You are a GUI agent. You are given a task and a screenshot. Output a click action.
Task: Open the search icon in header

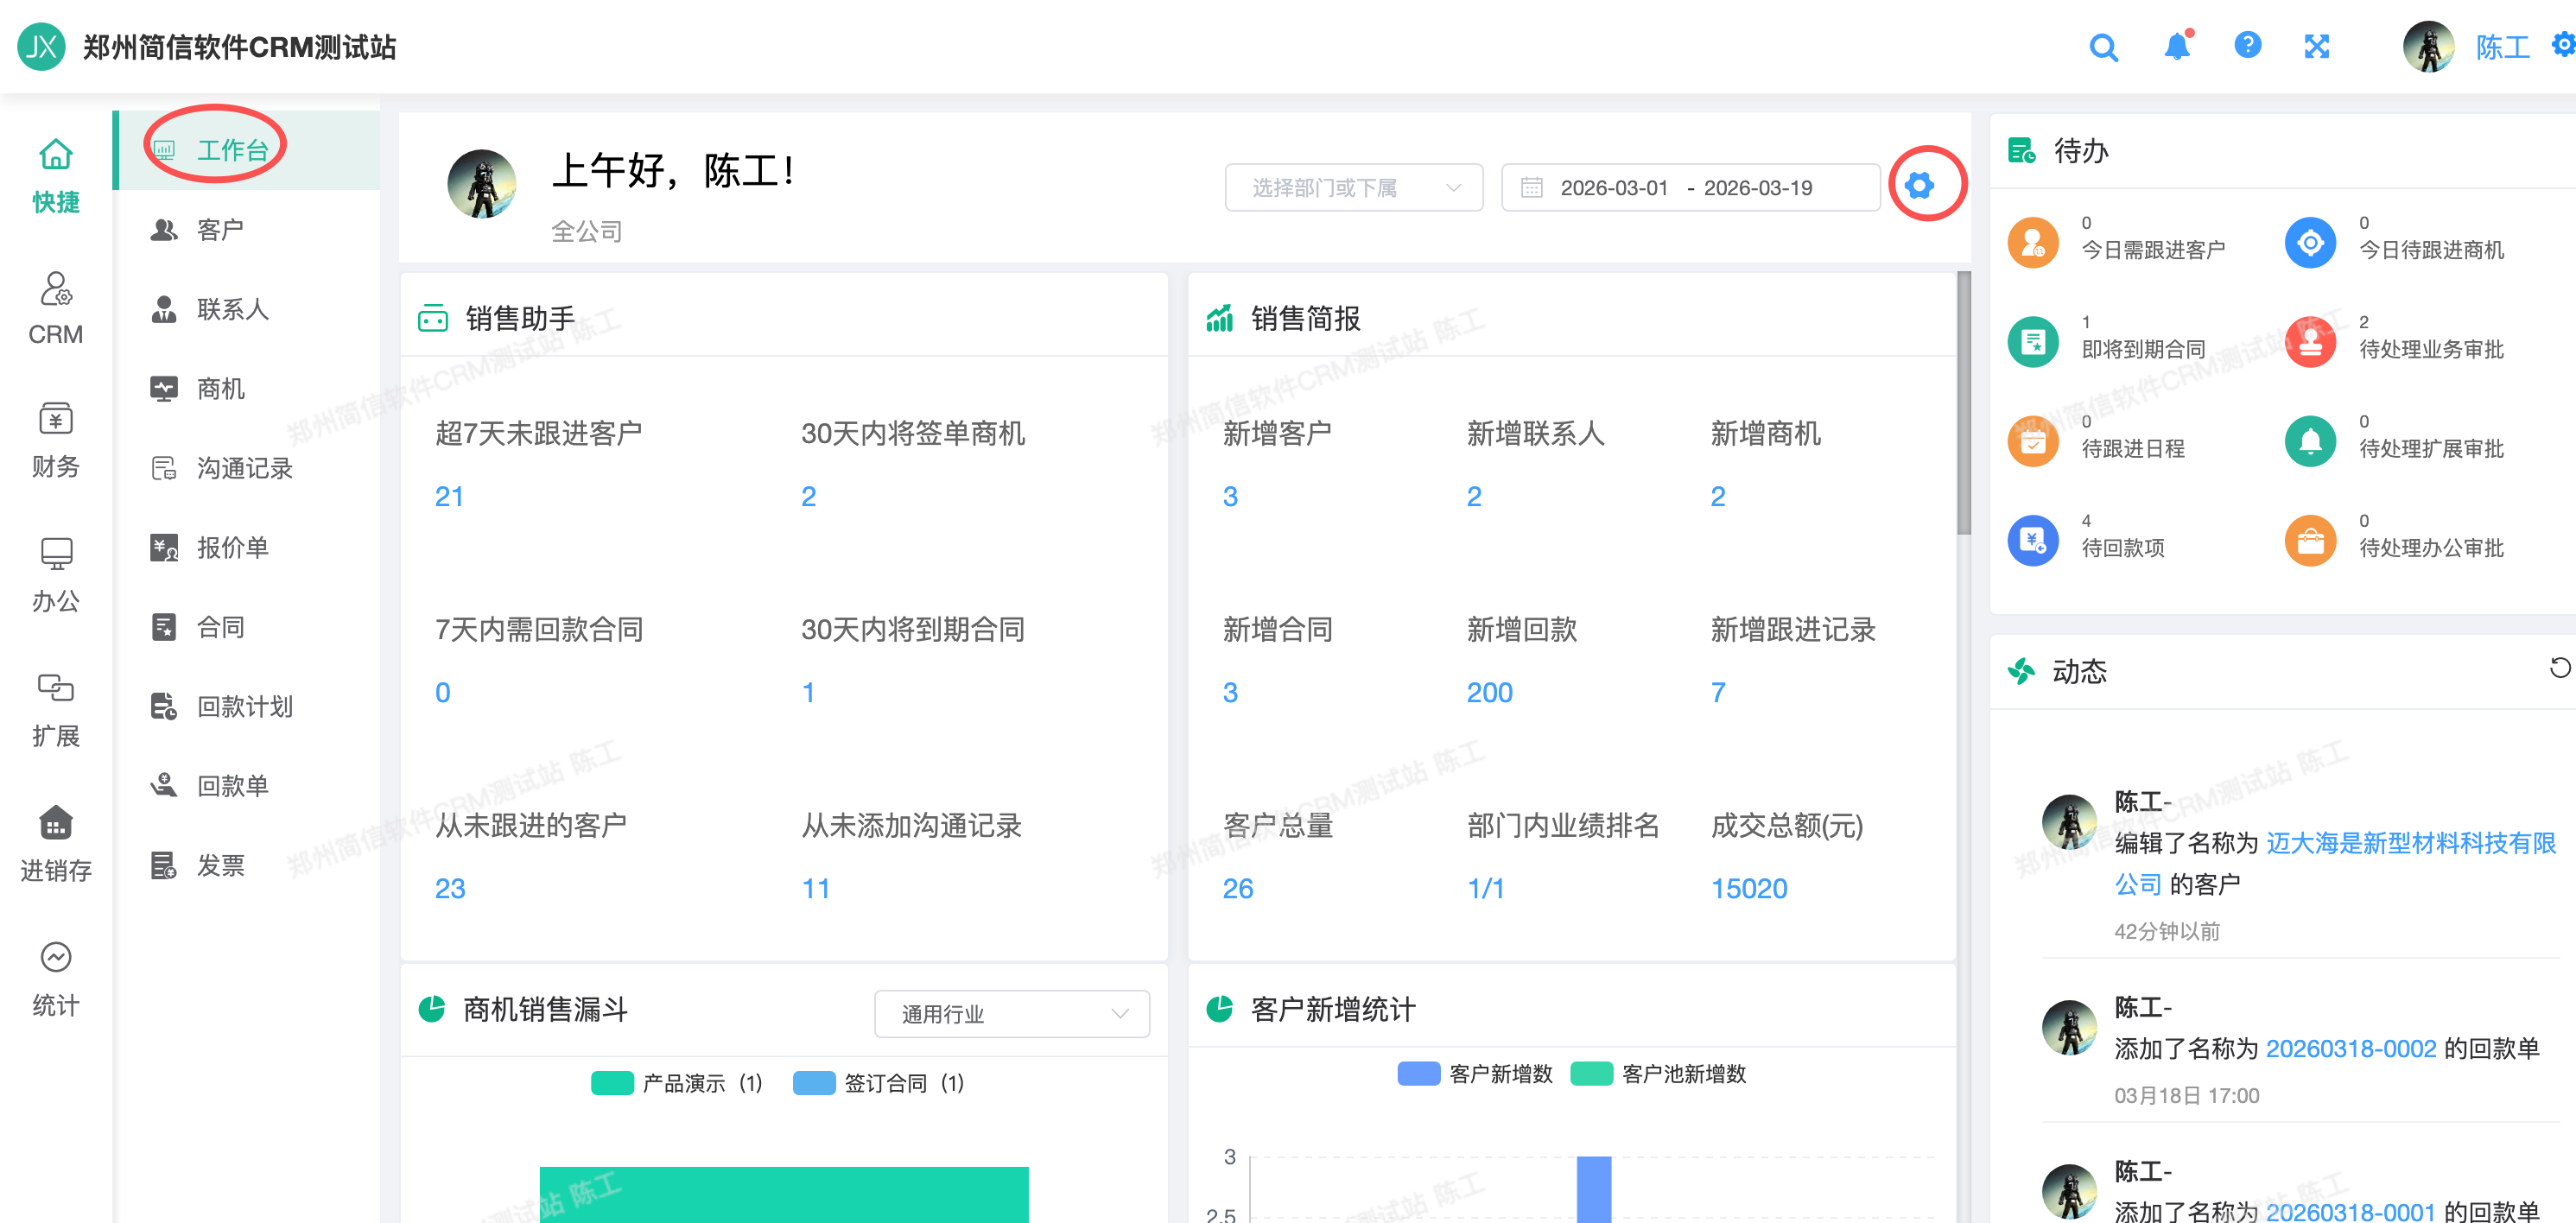click(x=2104, y=47)
